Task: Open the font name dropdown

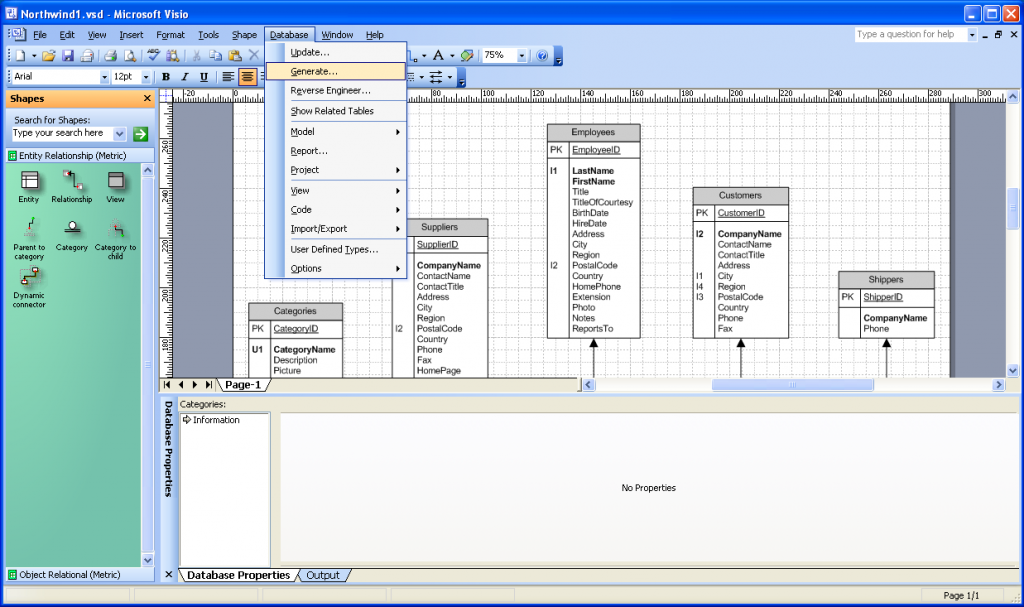Action: click(104, 77)
